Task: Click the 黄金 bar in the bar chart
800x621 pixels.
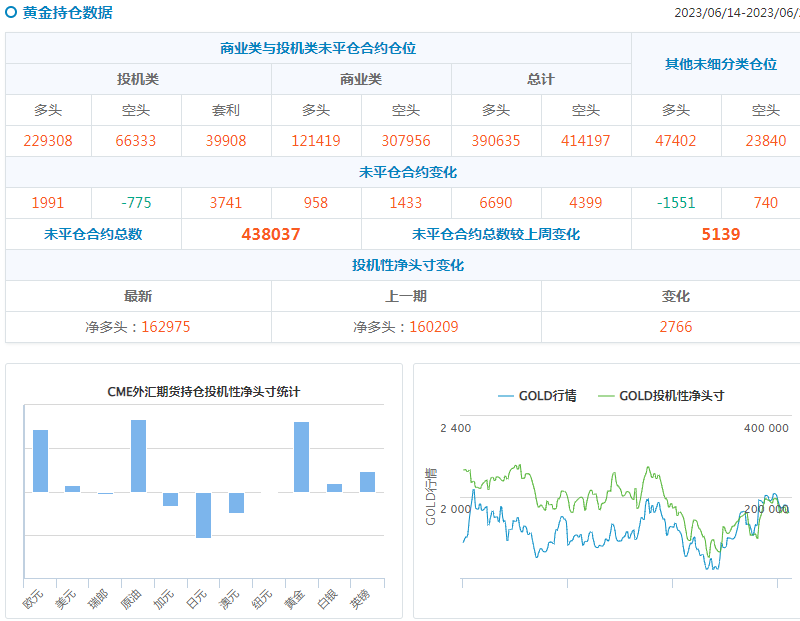Action: point(301,457)
